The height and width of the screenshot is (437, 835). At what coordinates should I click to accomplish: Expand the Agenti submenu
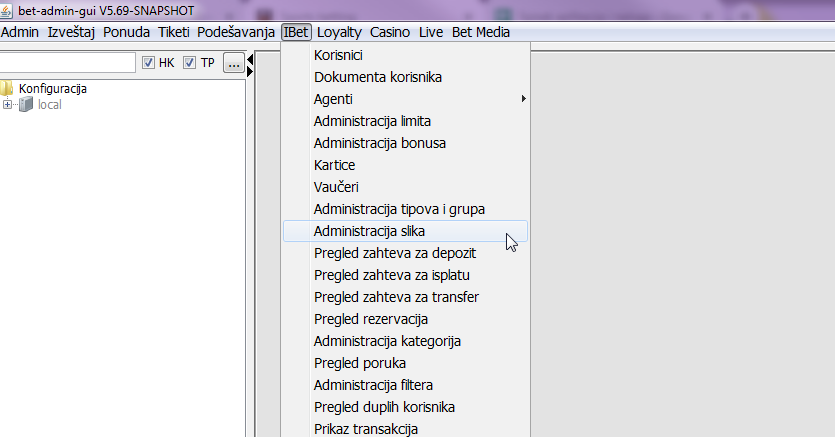[x=405, y=99]
